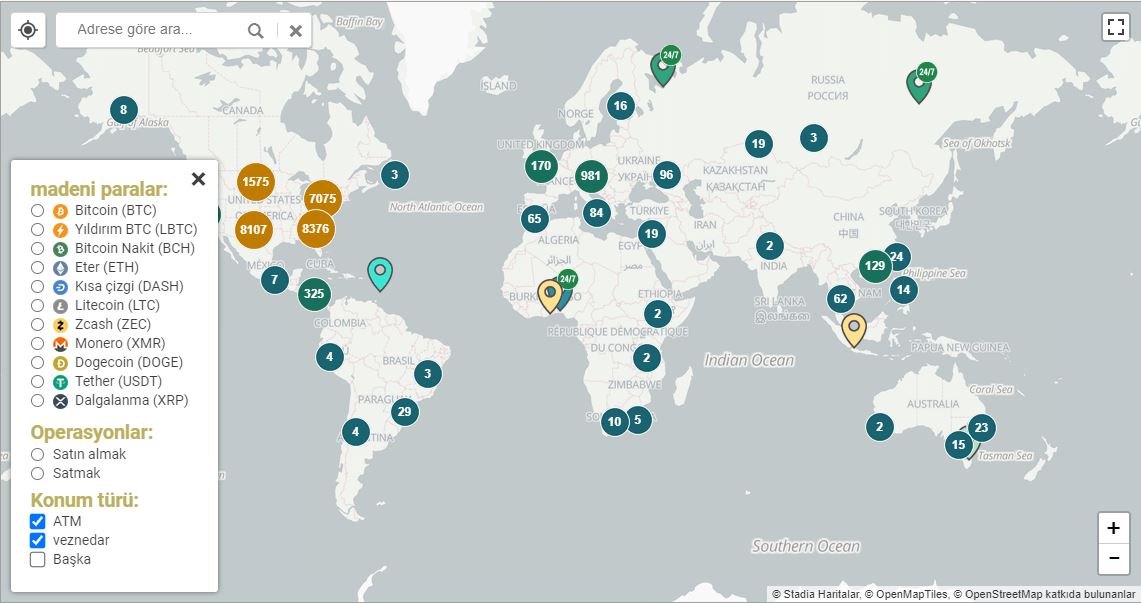Open the 325 cluster near Colombia
Screen dimensions: 1141x603
[x=314, y=294]
